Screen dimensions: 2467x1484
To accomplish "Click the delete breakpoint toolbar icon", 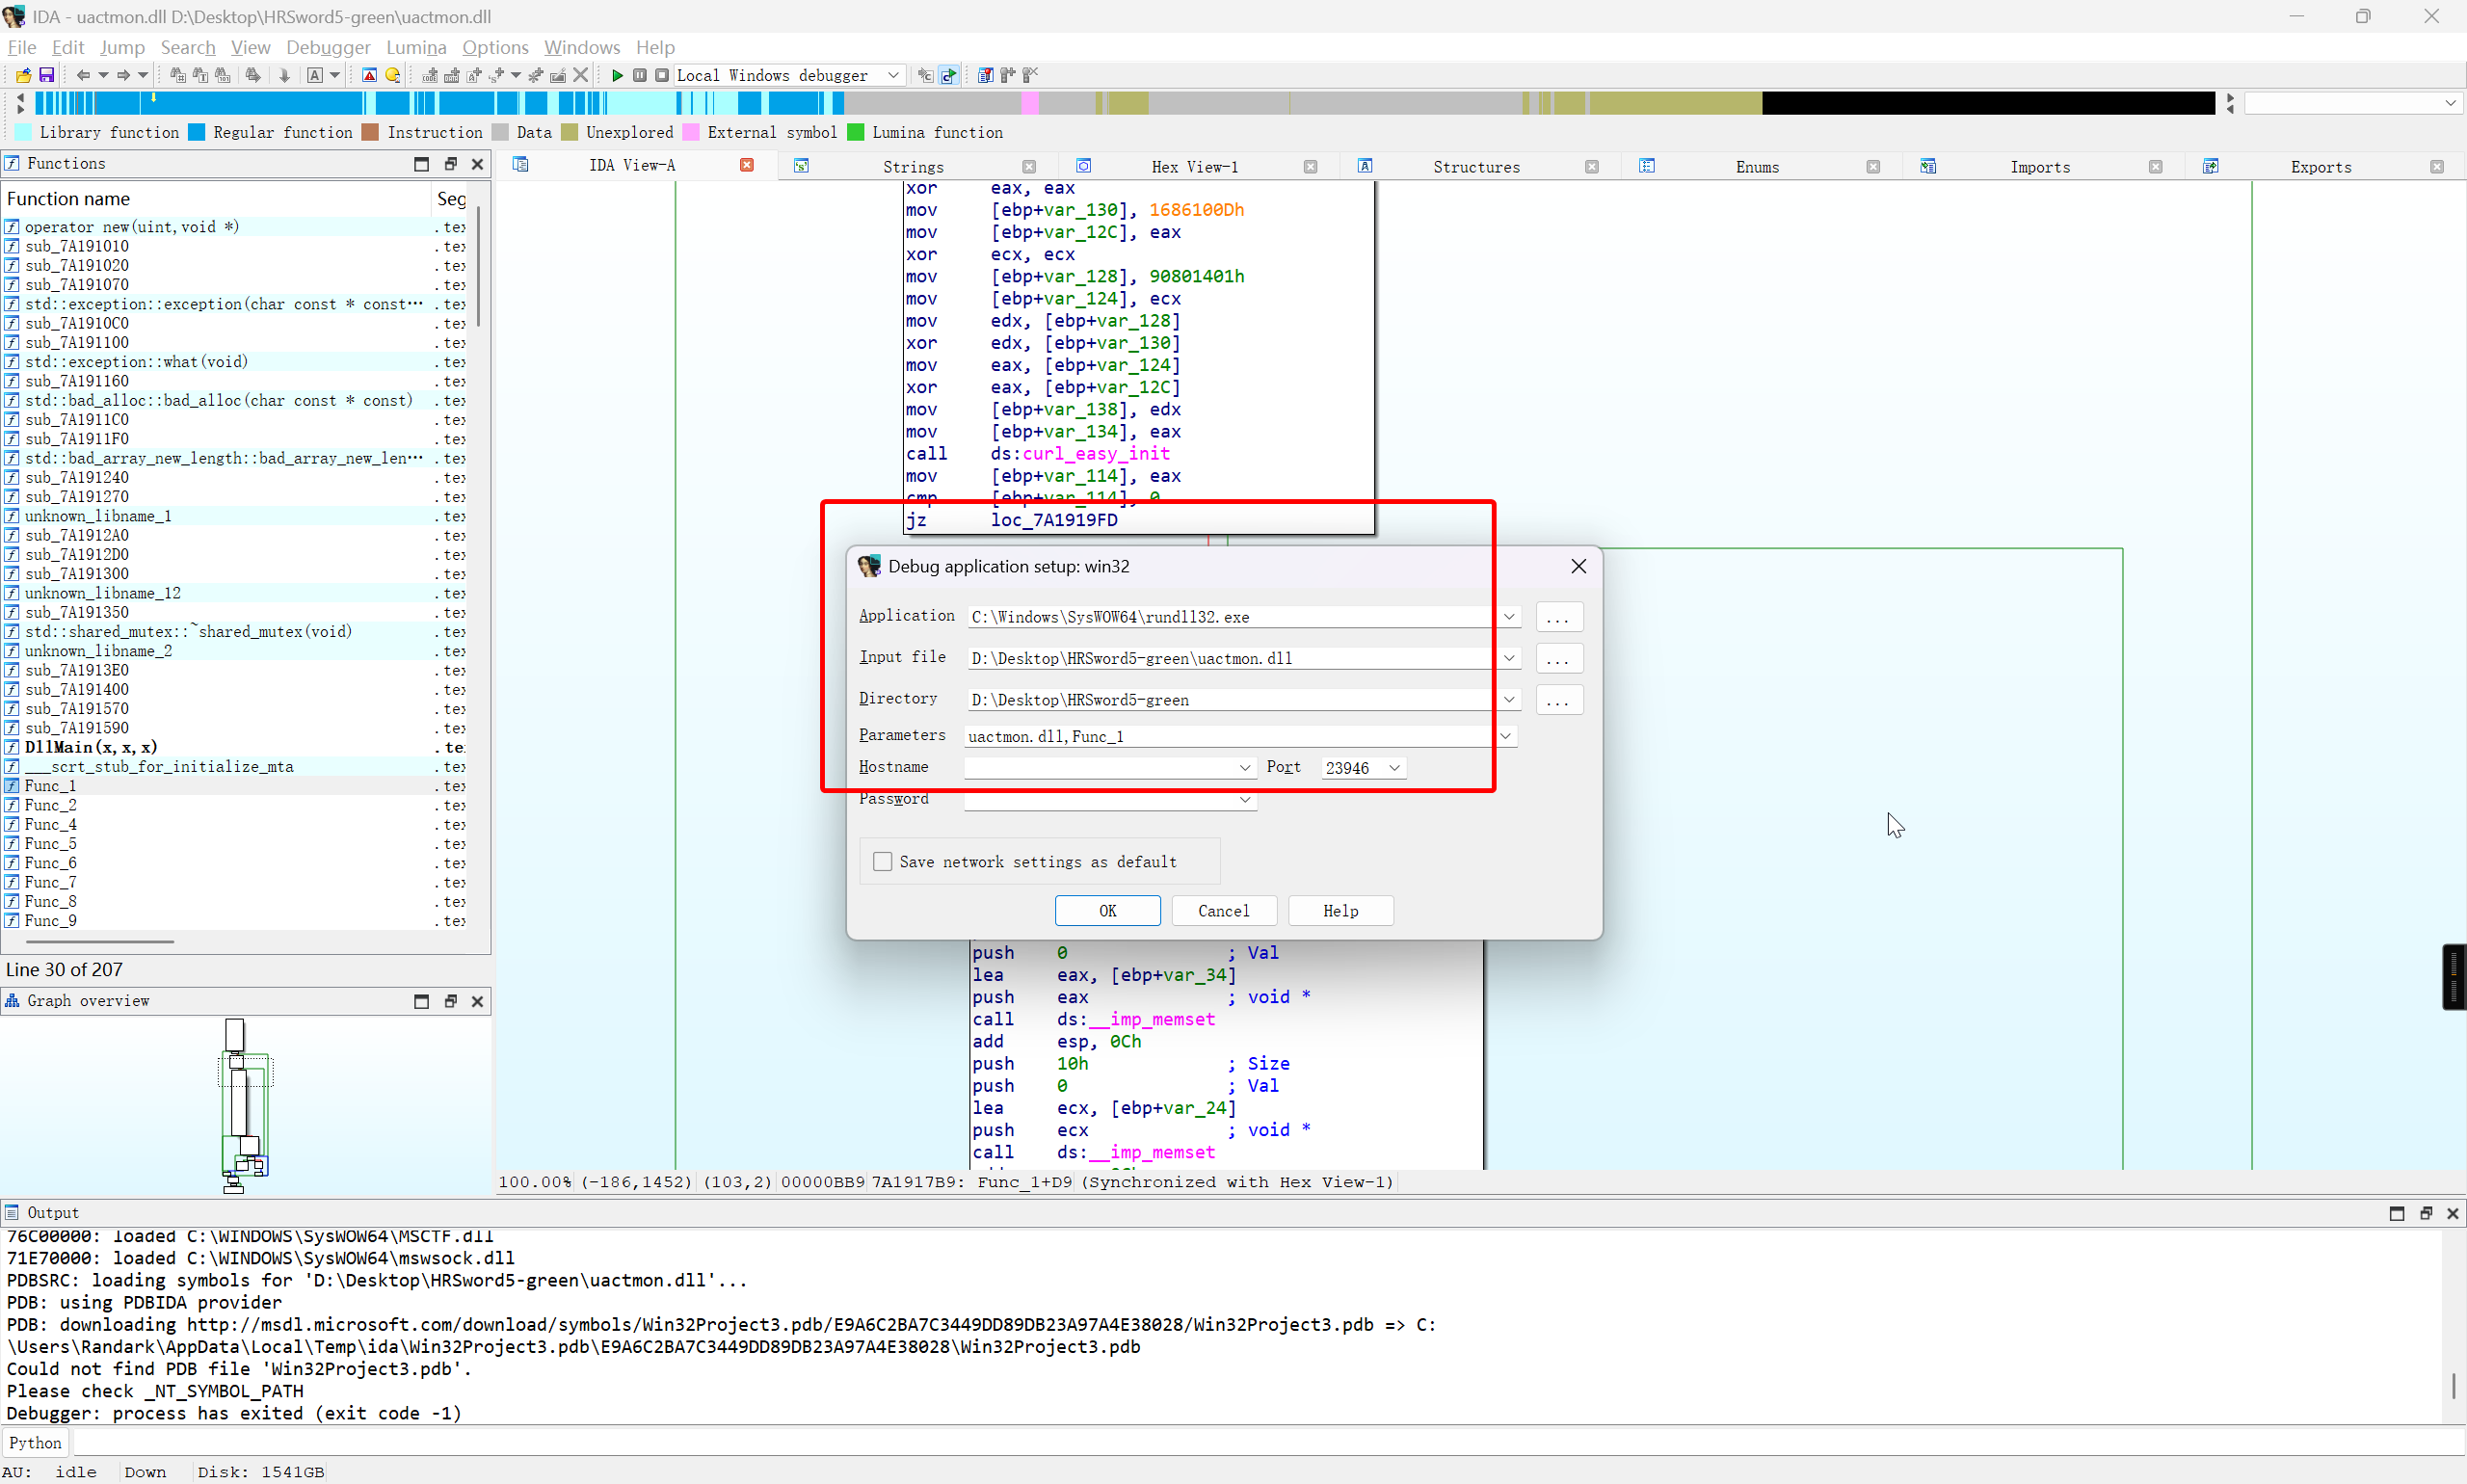I will click(x=1030, y=75).
